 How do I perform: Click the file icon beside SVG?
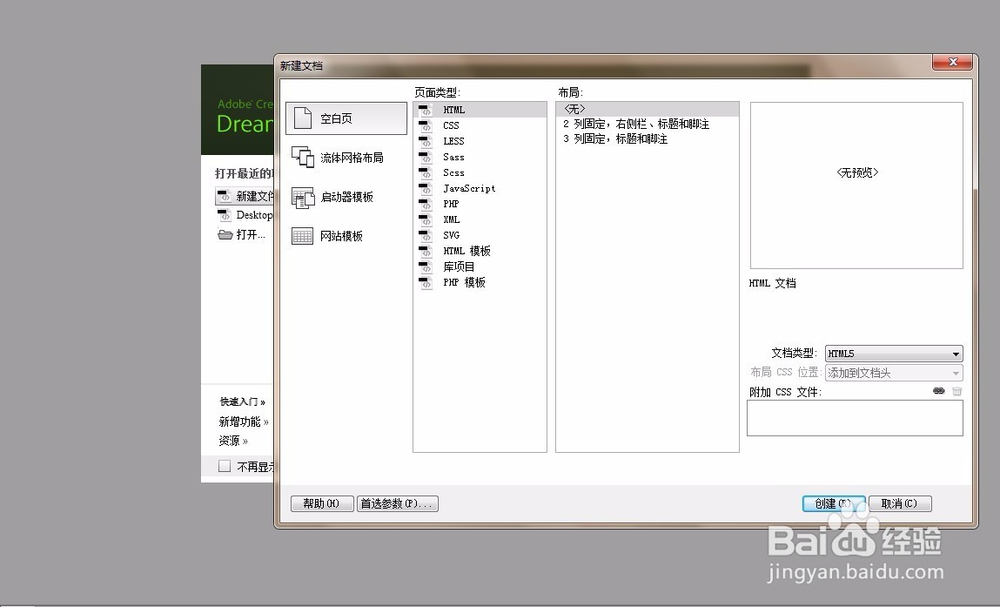[x=426, y=235]
